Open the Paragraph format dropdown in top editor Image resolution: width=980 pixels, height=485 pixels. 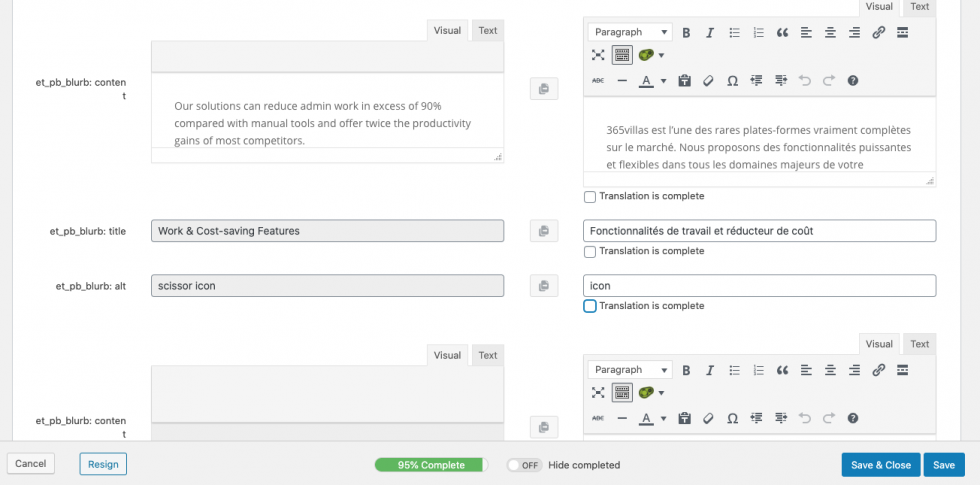pyautogui.click(x=630, y=32)
